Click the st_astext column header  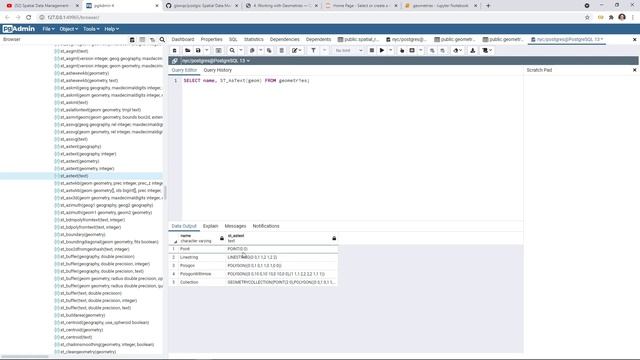pos(282,238)
